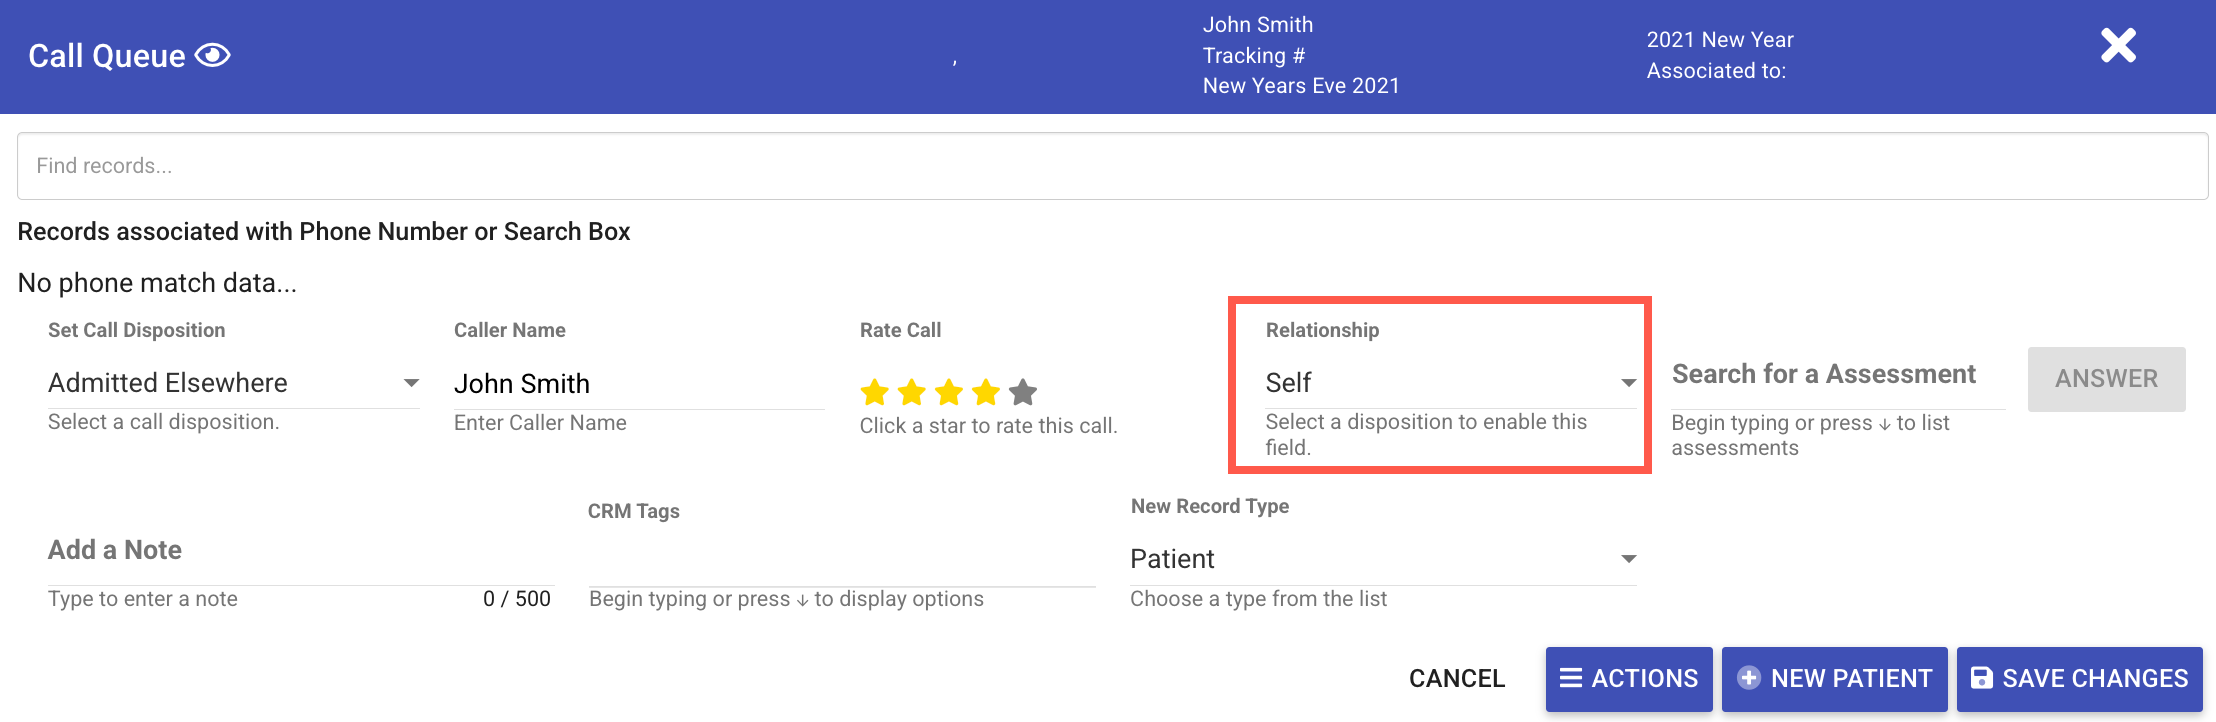Click the third rating star
Viewport: 2216px width, 722px height.
[x=949, y=392]
